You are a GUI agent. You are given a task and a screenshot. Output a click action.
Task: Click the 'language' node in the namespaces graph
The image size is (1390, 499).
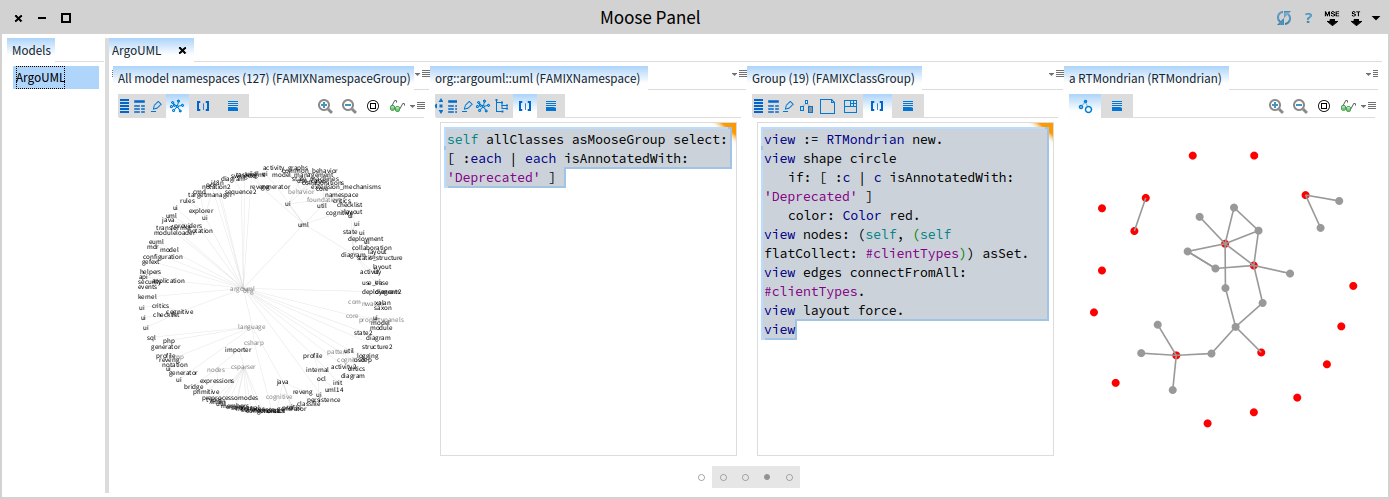251,327
